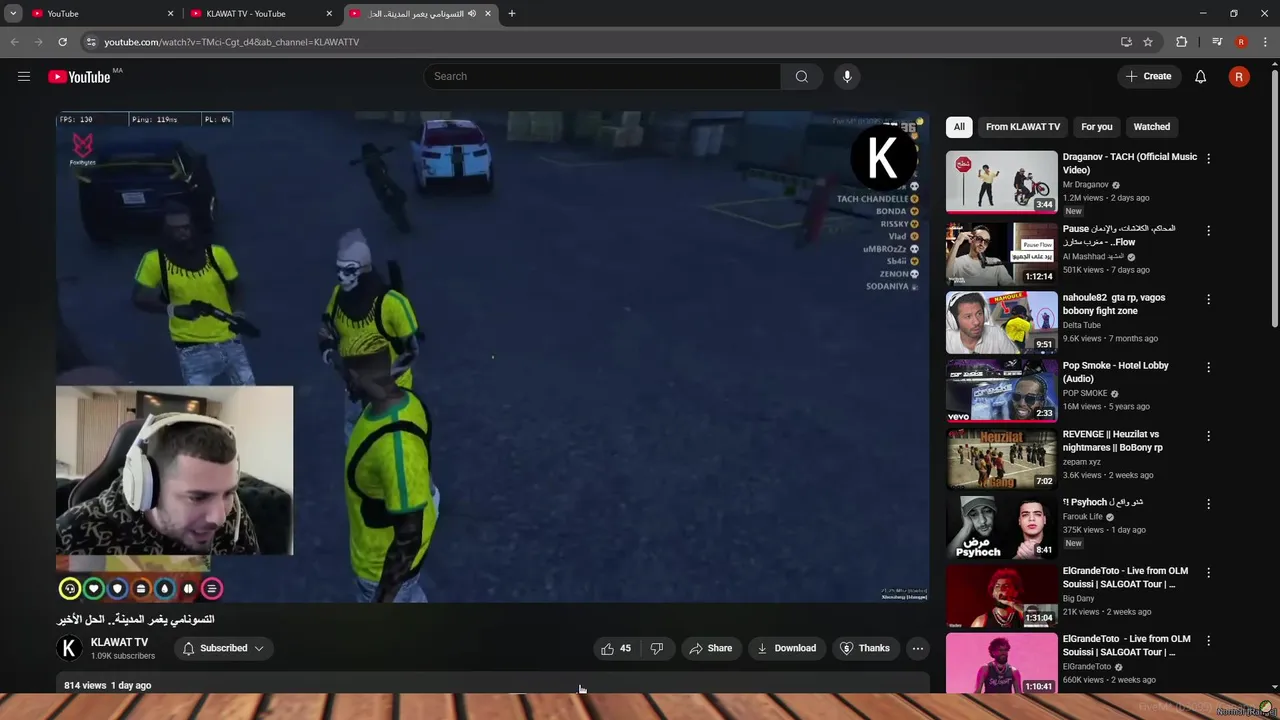Click the video player to pause

coord(492,357)
